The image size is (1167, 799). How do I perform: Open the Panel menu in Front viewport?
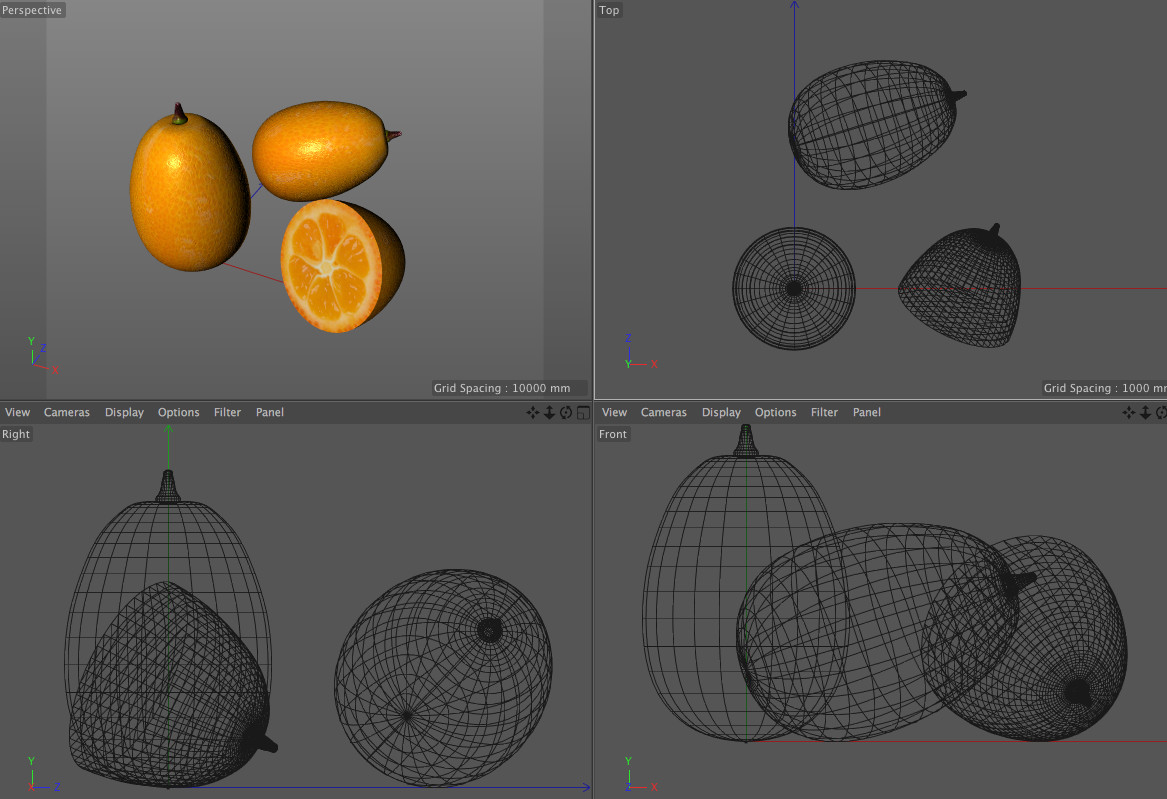(866, 413)
